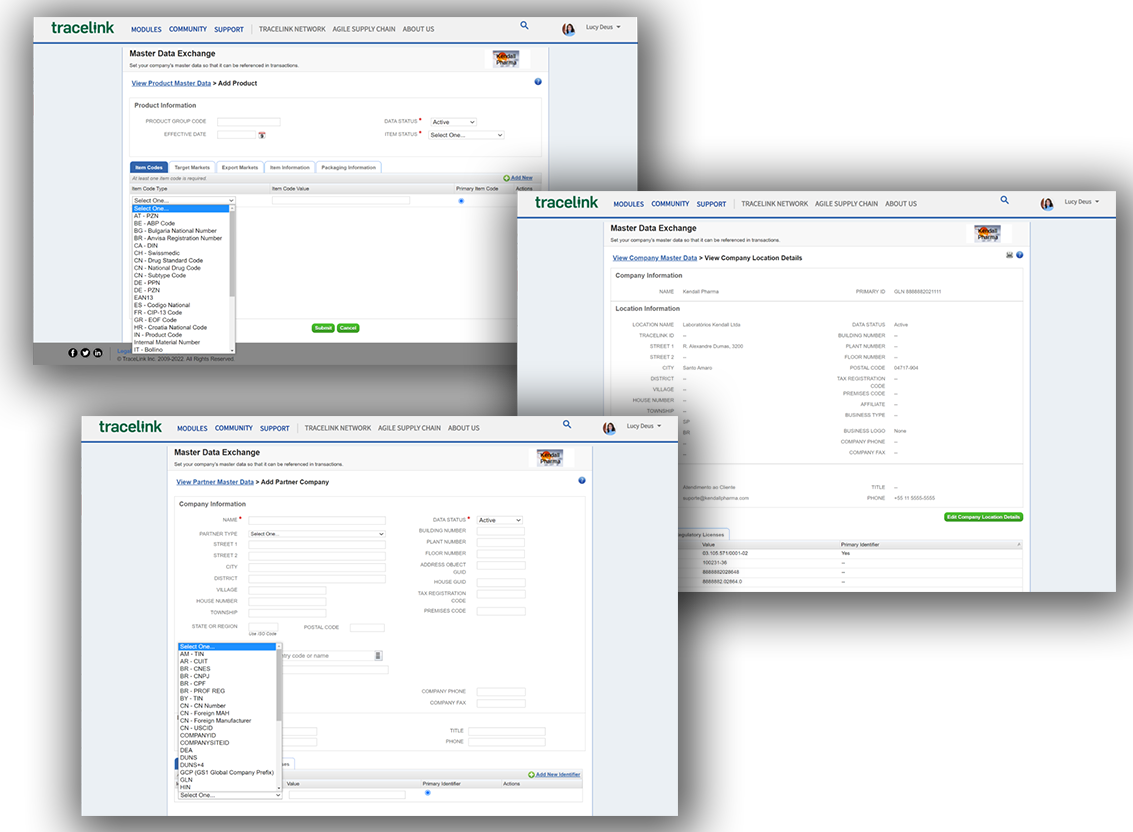The image size is (1133, 832).
Task: Click country lookup icon in Add Partner form
Action: pos(378,656)
